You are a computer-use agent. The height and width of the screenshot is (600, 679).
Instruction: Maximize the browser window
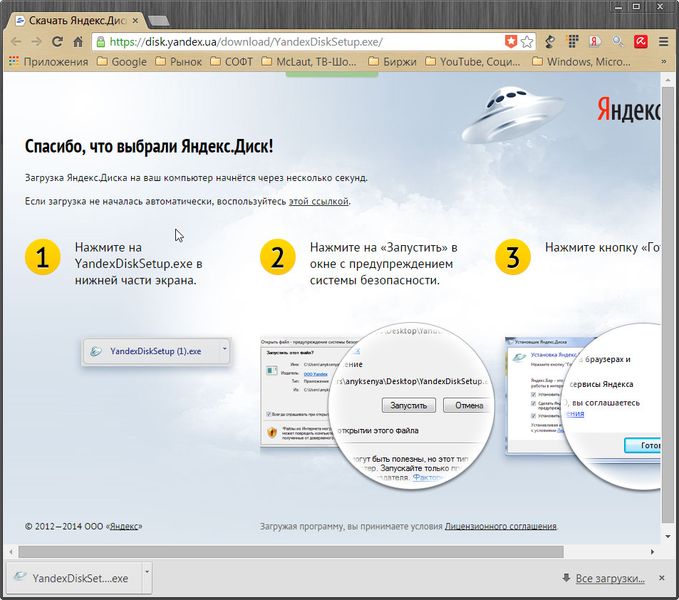[x=636, y=6]
